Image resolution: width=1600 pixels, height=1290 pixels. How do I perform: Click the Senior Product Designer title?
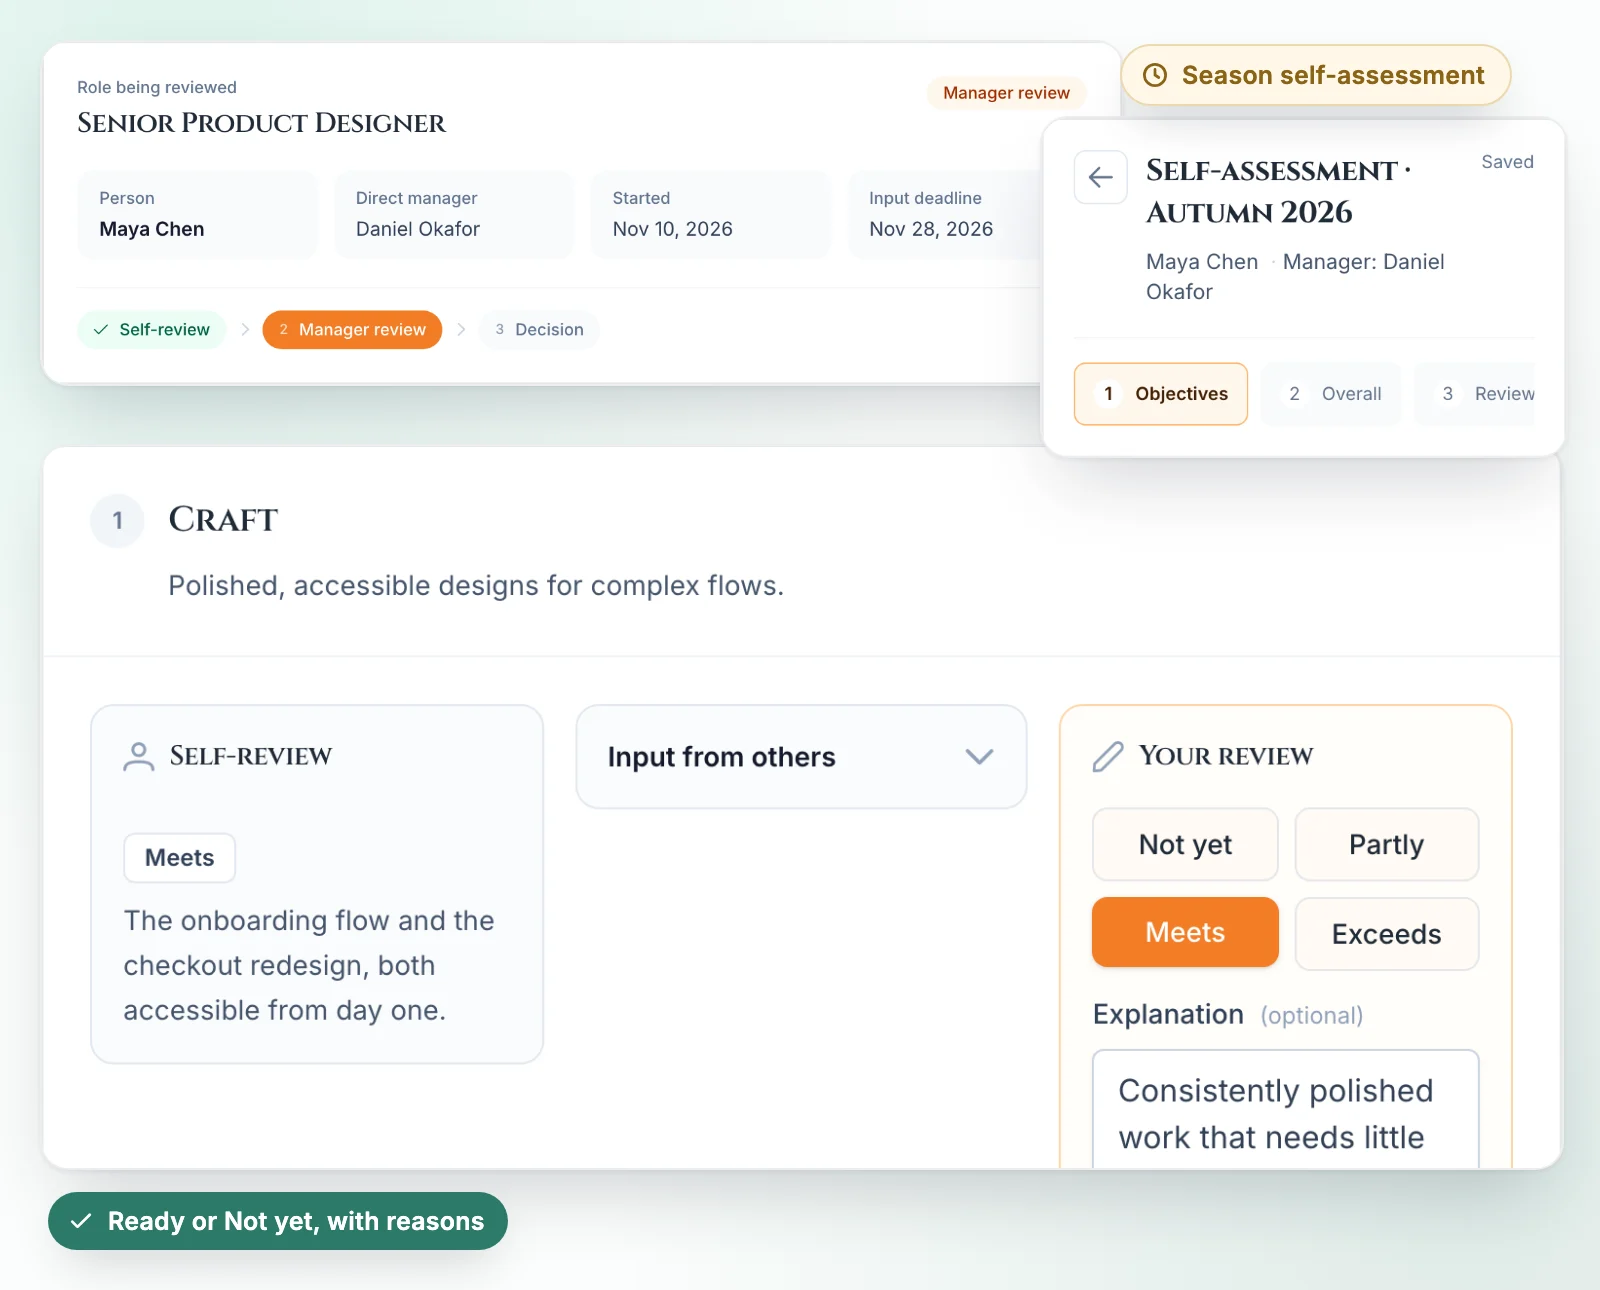point(261,123)
